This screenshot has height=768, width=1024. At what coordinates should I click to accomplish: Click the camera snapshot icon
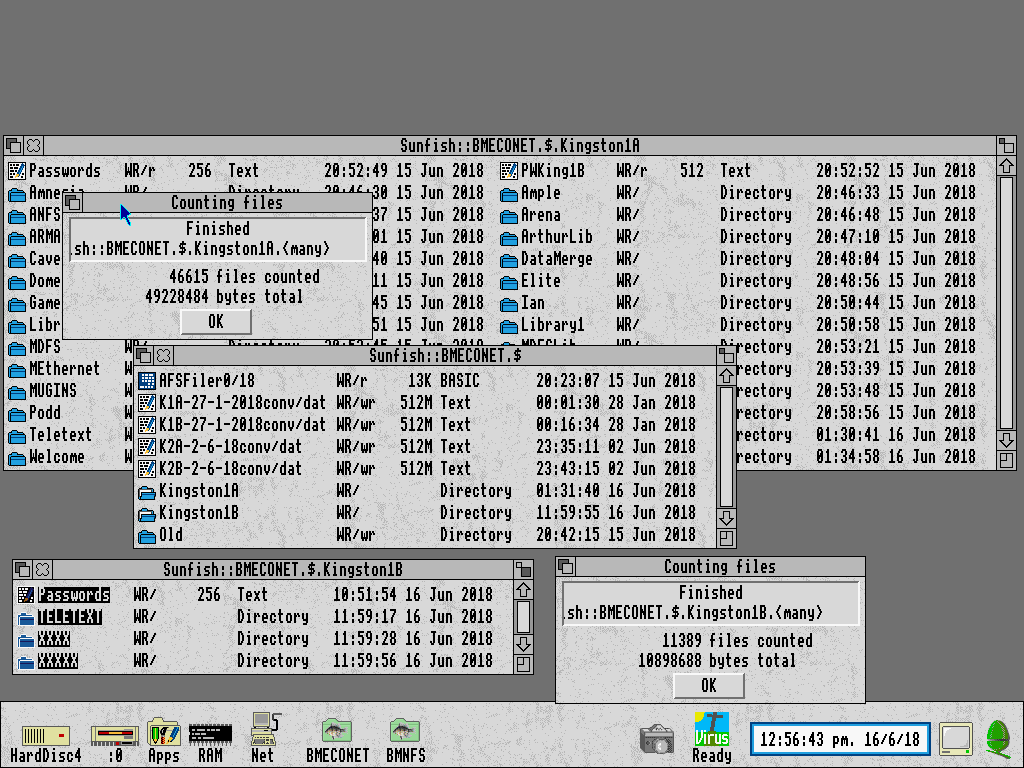click(x=656, y=738)
